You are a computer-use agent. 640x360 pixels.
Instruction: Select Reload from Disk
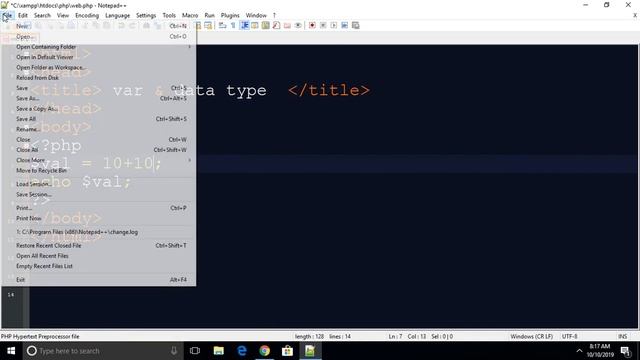pos(99,78)
